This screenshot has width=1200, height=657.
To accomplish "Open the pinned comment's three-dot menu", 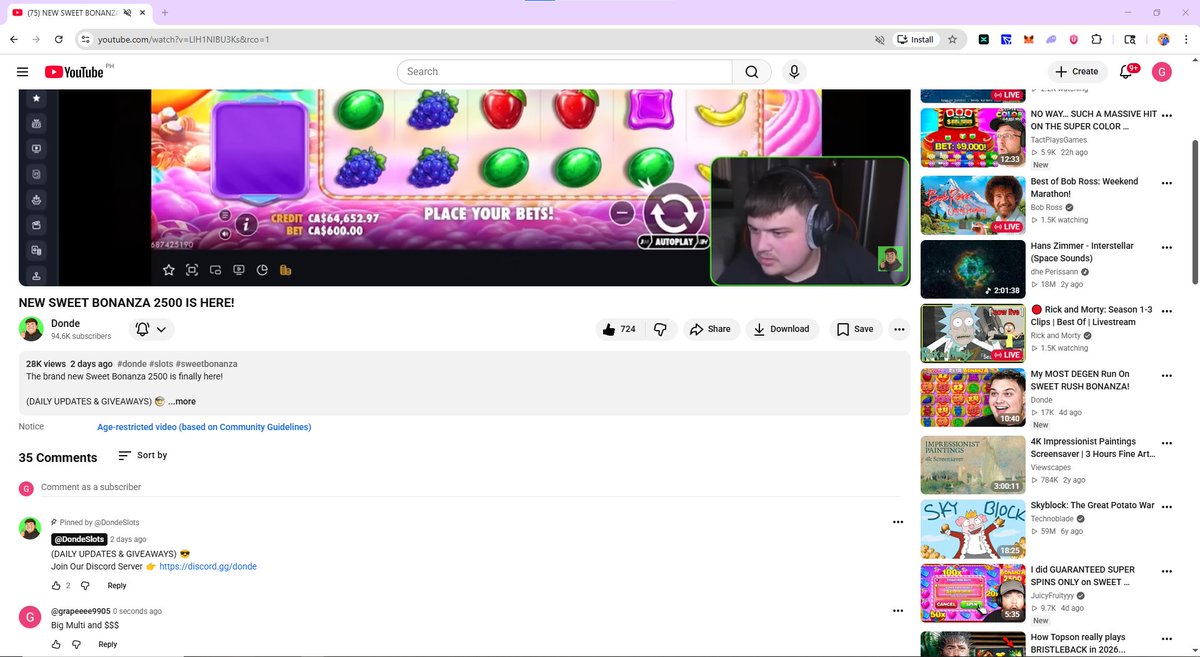I will [x=898, y=522].
